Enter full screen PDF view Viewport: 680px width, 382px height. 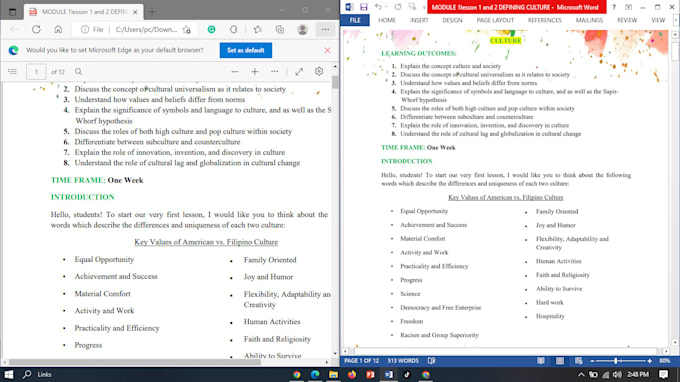pyautogui.click(x=299, y=72)
